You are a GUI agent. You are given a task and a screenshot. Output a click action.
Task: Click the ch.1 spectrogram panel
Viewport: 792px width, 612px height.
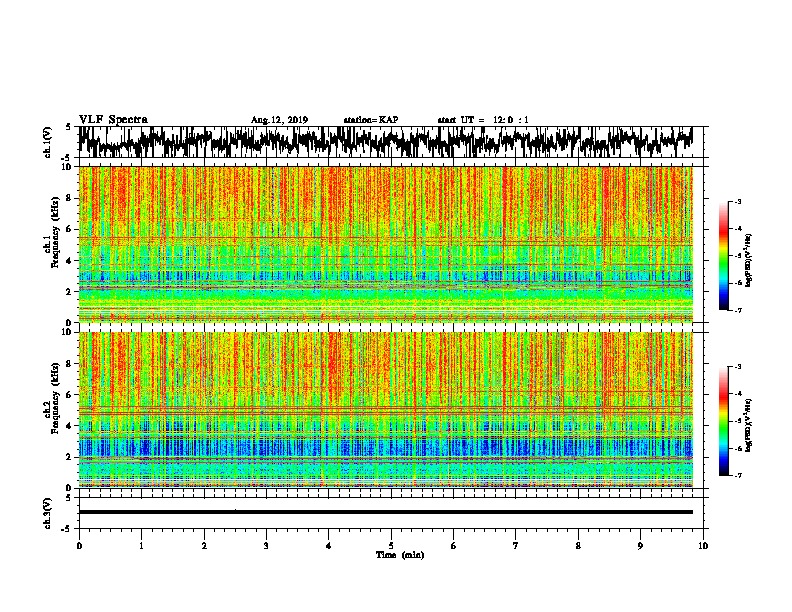385,244
